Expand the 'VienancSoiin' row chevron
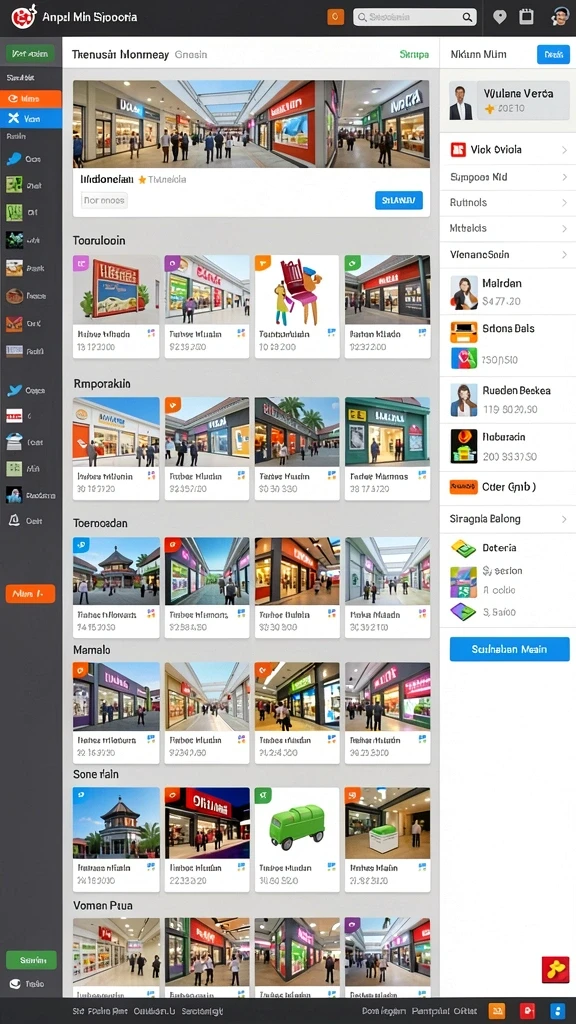The image size is (576, 1024). tap(564, 255)
